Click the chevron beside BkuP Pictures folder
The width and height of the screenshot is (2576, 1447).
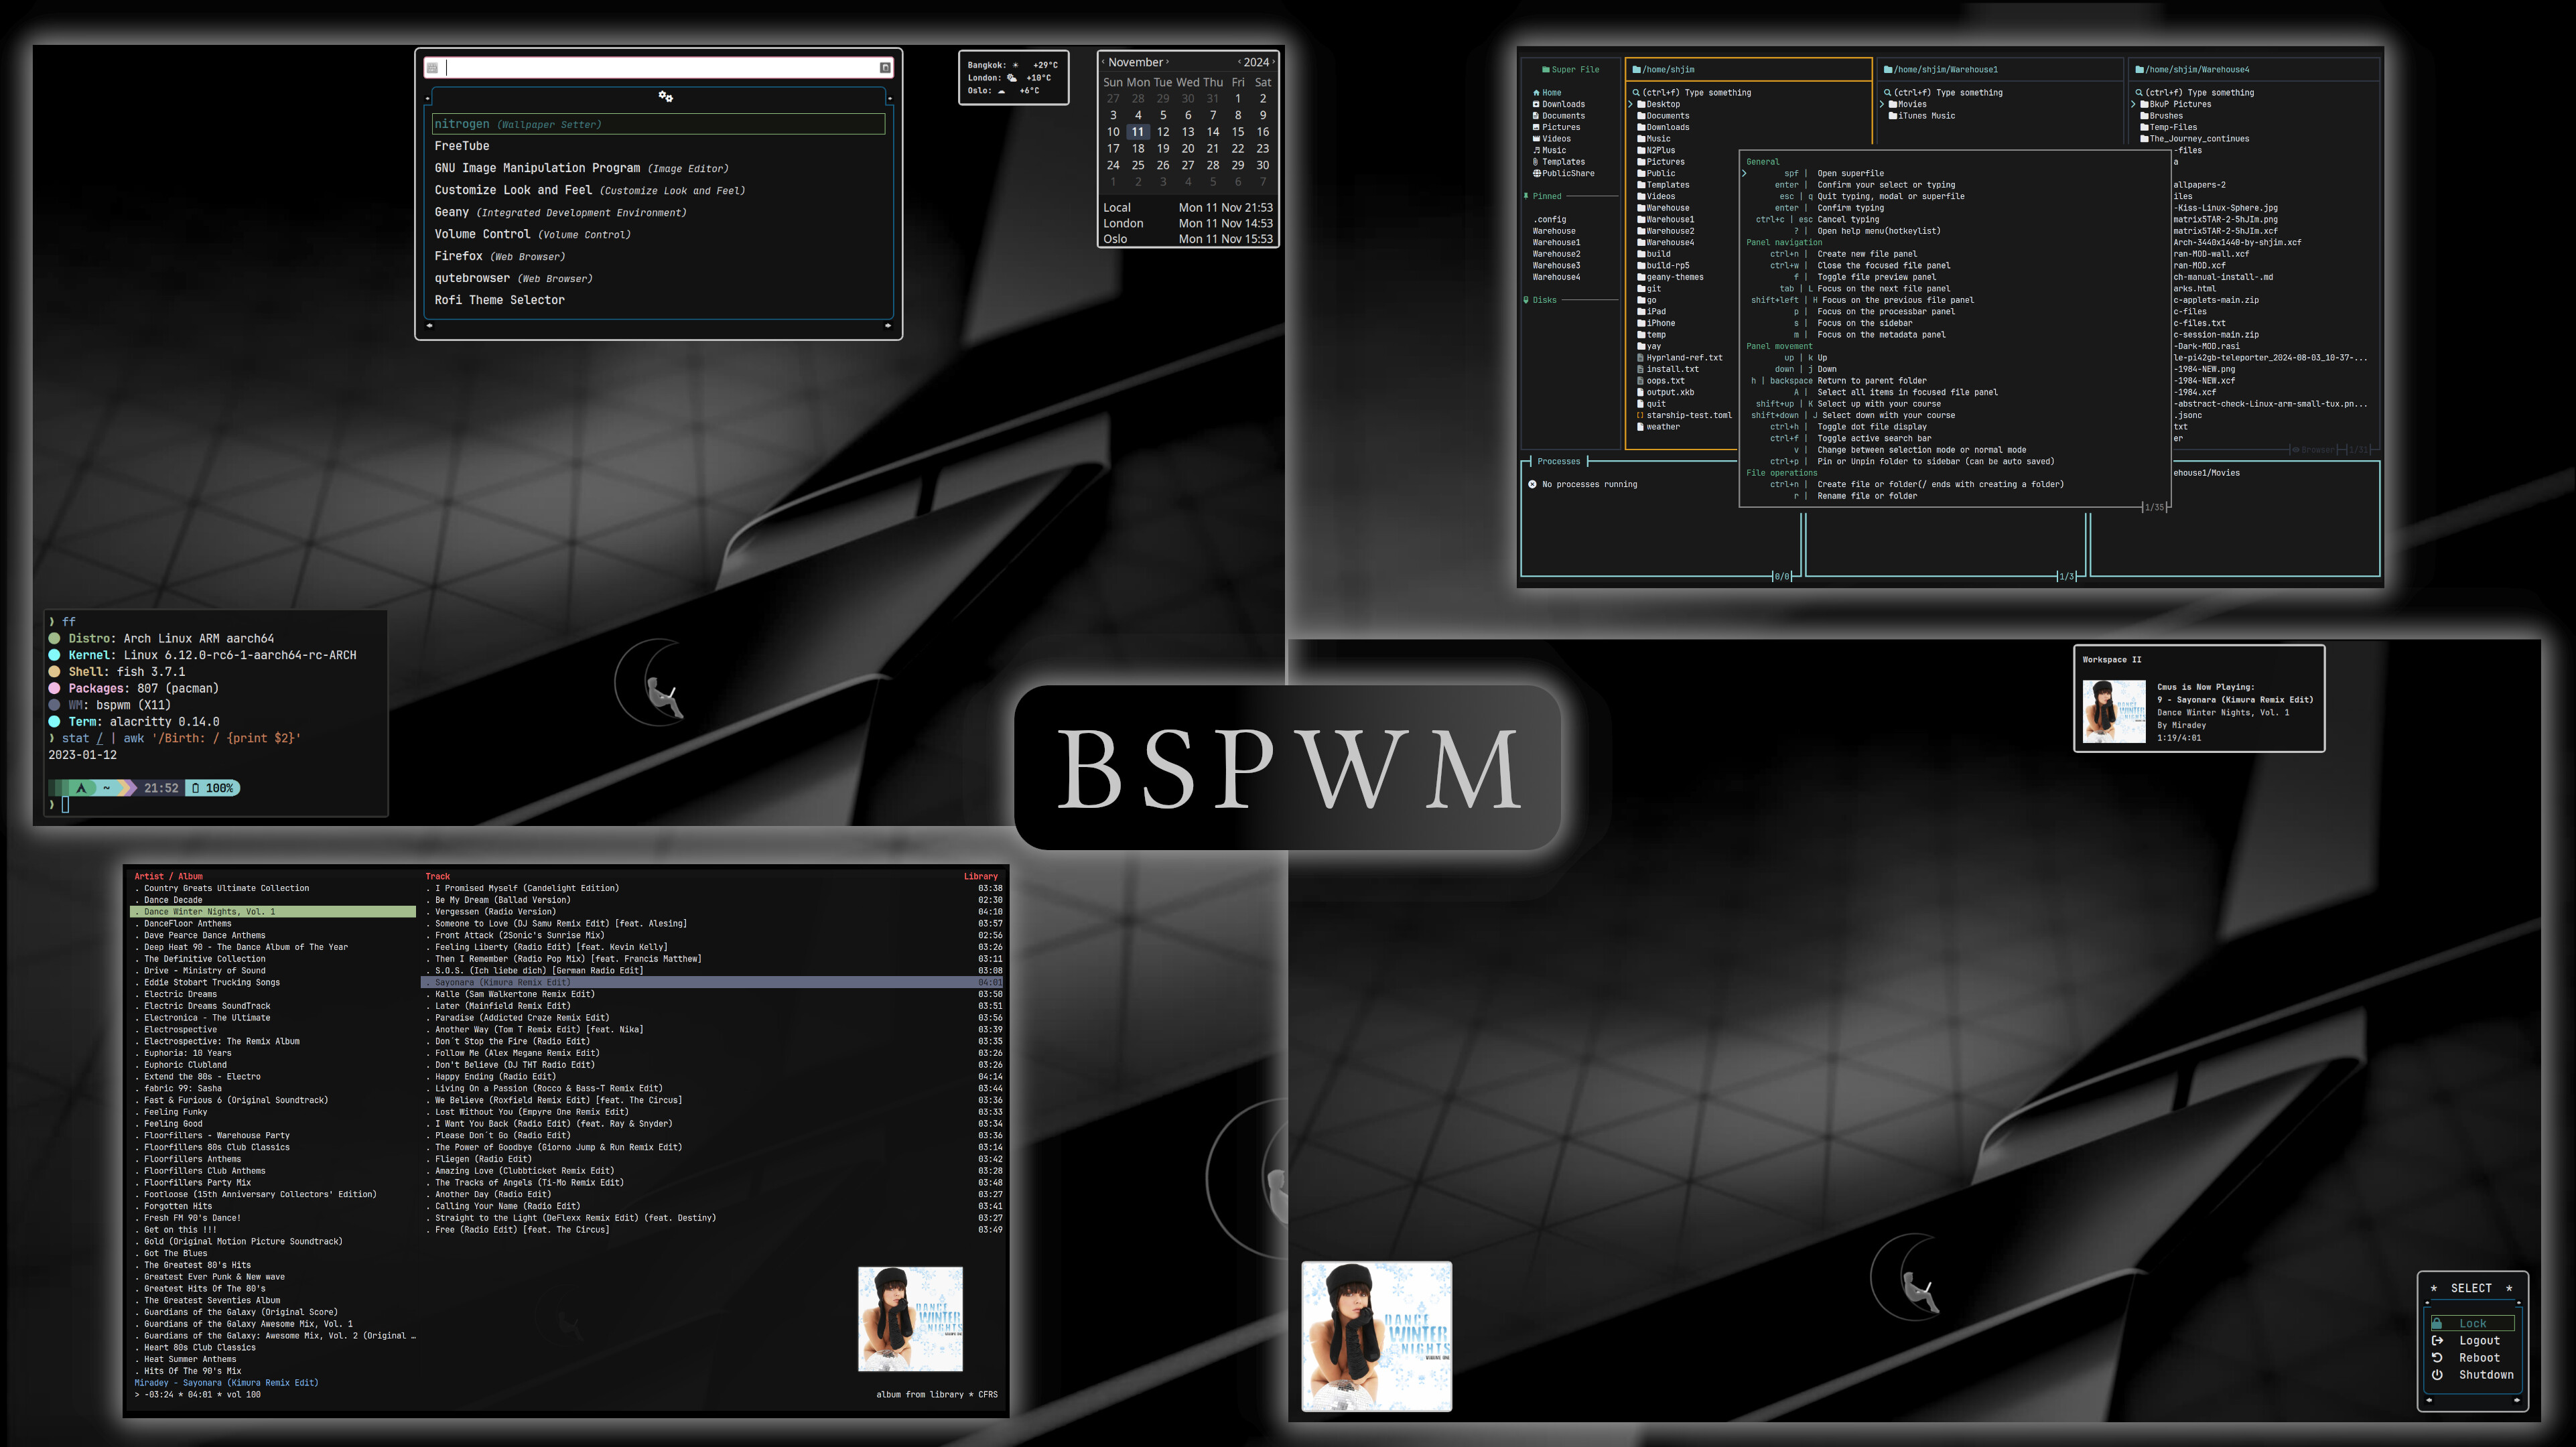pyautogui.click(x=2133, y=104)
